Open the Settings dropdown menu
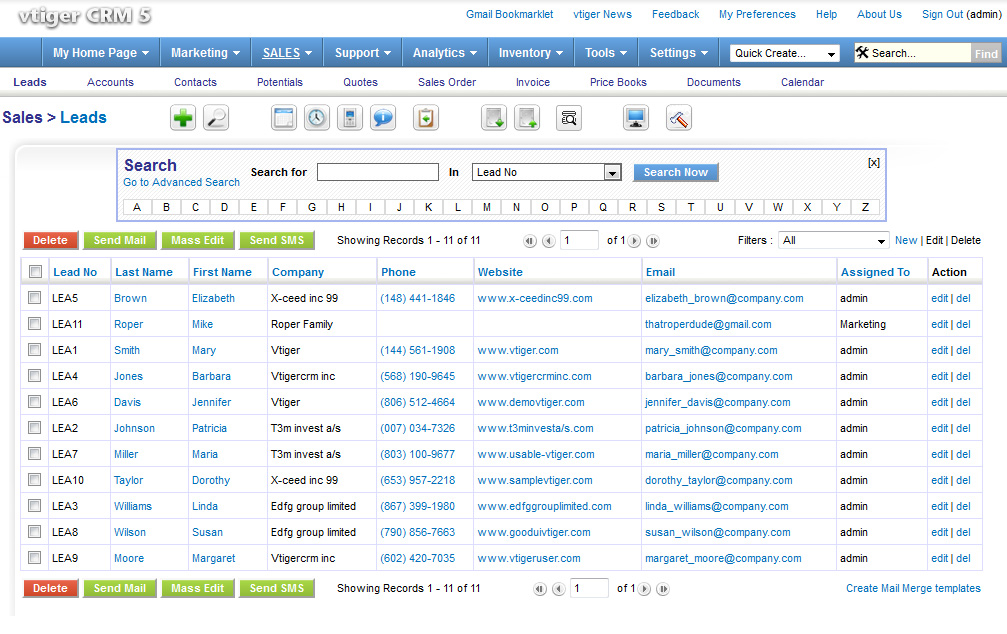The width and height of the screenshot is (1007, 634). [x=678, y=53]
